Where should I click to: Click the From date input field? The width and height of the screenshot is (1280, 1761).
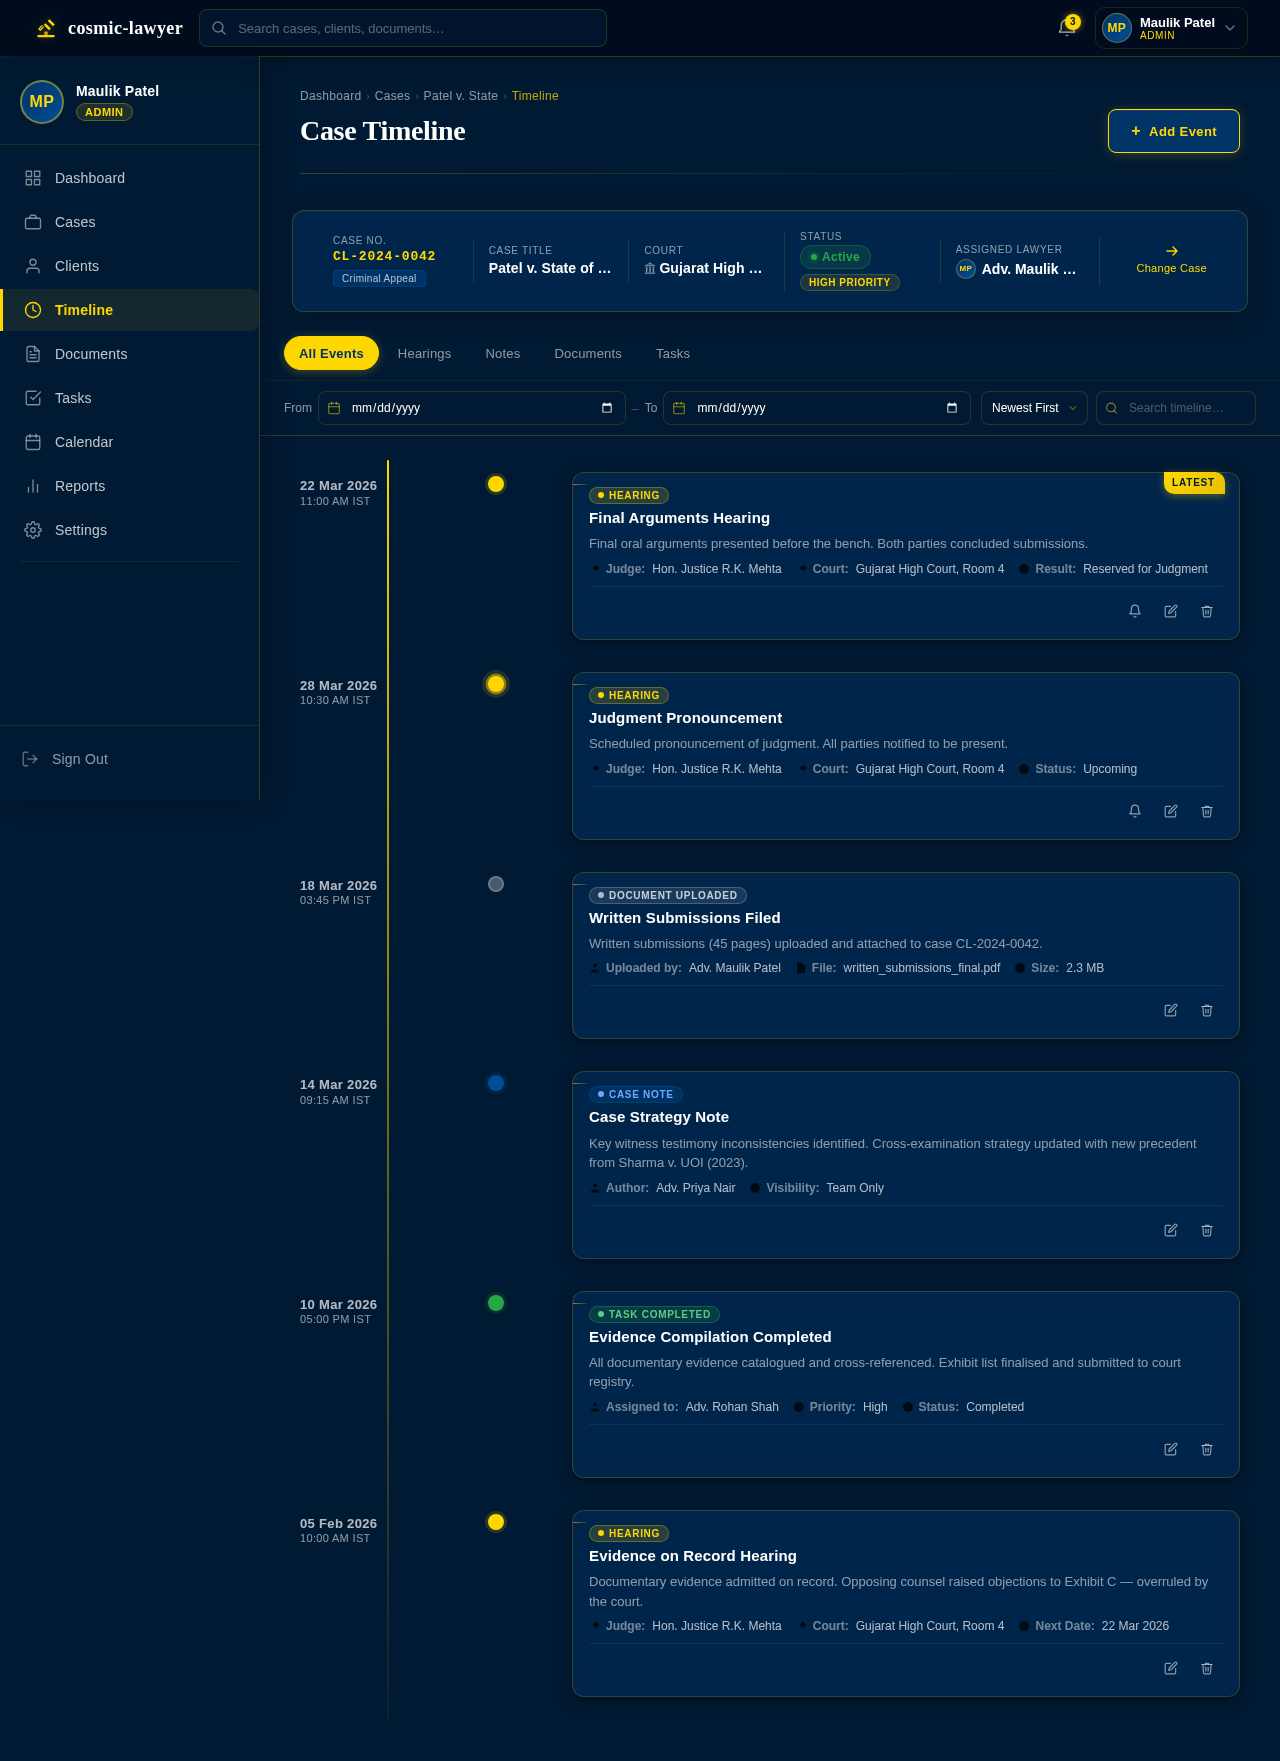tap(472, 408)
